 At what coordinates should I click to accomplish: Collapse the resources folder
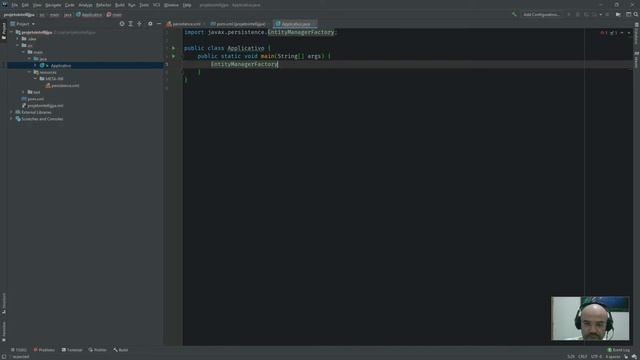pos(29,72)
